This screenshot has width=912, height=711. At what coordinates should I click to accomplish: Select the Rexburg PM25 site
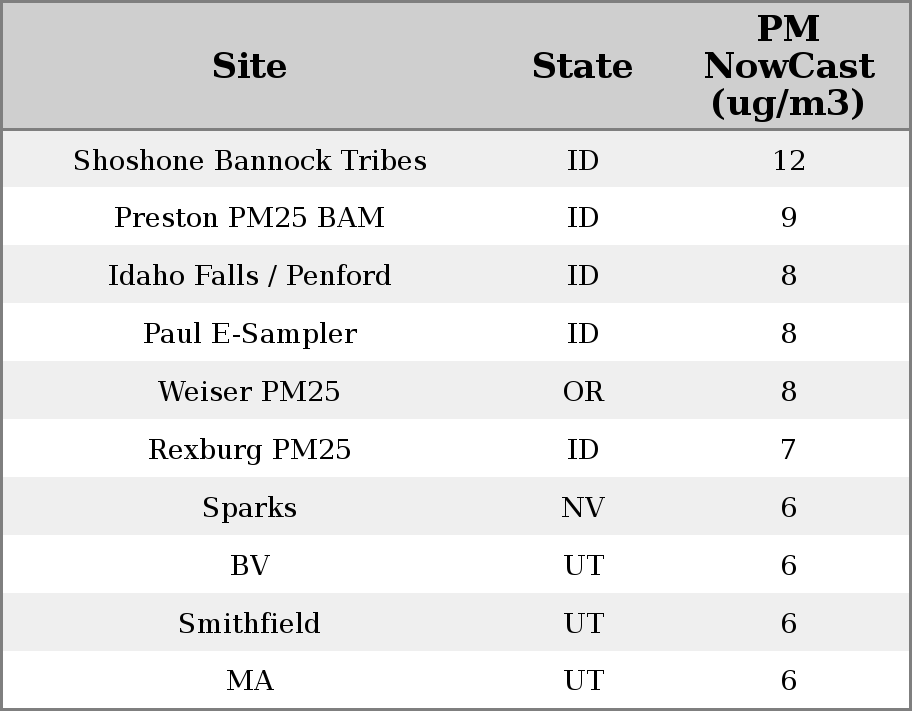(249, 450)
